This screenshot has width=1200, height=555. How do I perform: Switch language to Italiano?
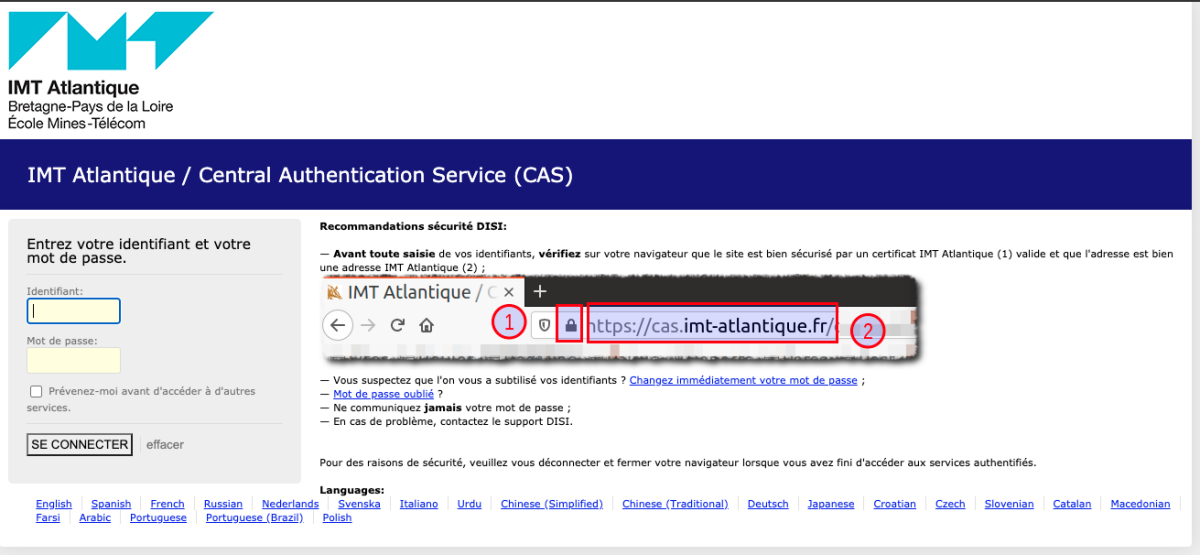419,504
